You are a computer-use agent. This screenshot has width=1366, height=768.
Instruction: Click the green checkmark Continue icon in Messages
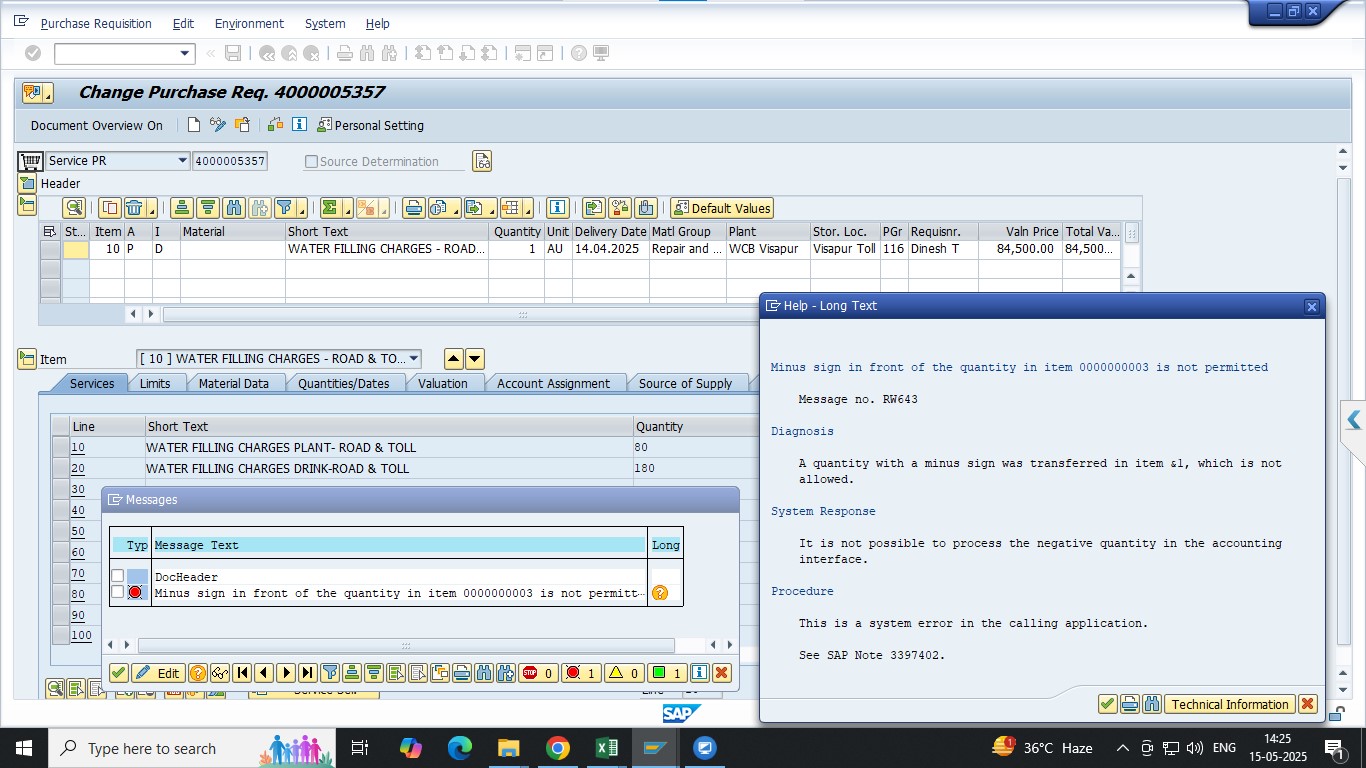[x=118, y=673]
